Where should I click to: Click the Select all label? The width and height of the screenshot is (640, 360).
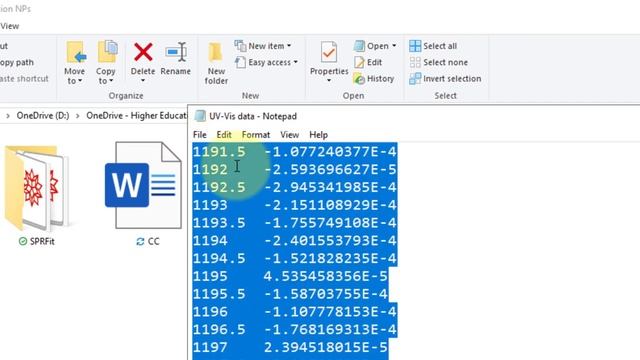click(440, 46)
